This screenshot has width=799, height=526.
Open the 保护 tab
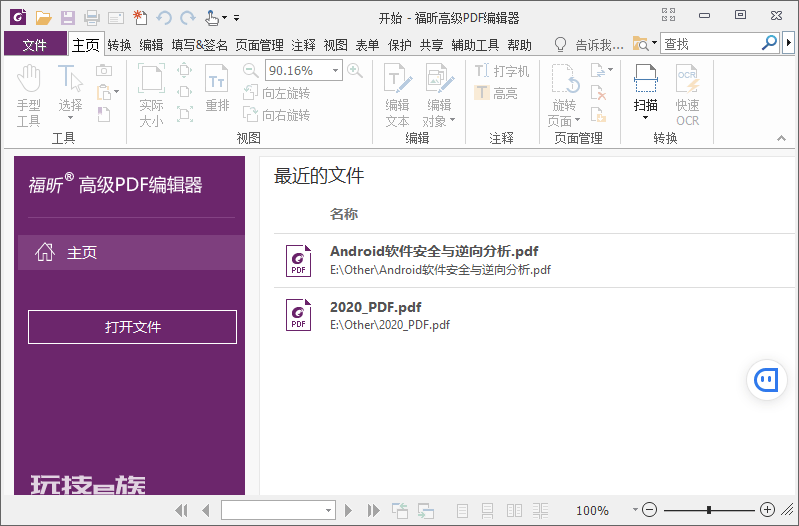[400, 45]
